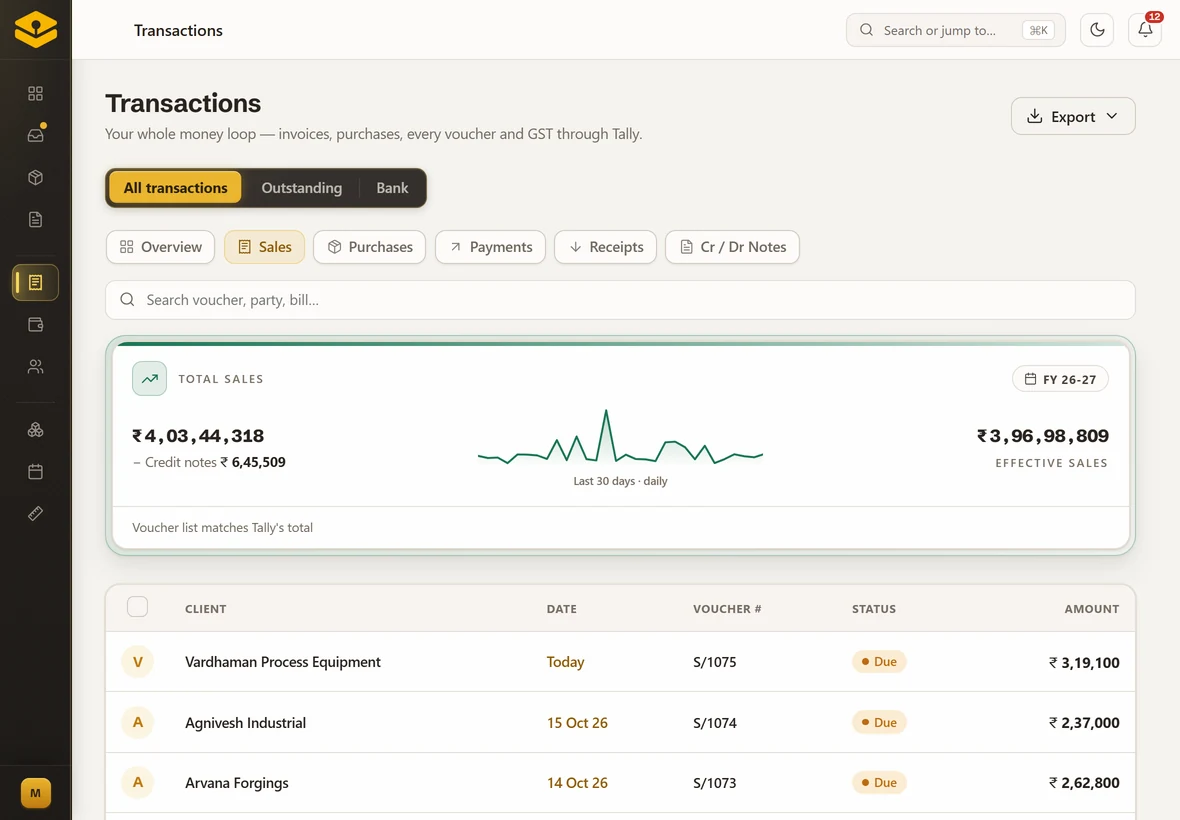Select the Purchases filter tab
1180x820 pixels.
370,247
